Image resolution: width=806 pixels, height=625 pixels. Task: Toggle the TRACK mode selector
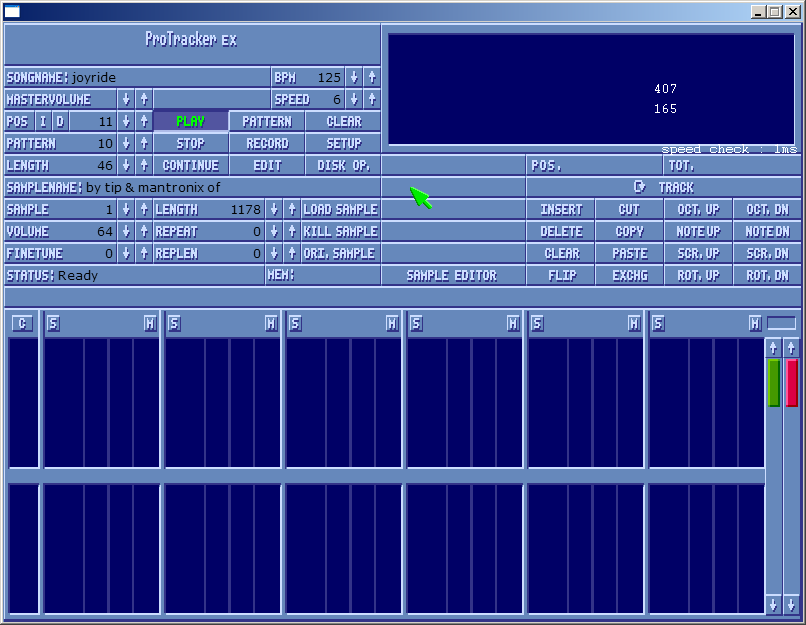coord(664,187)
